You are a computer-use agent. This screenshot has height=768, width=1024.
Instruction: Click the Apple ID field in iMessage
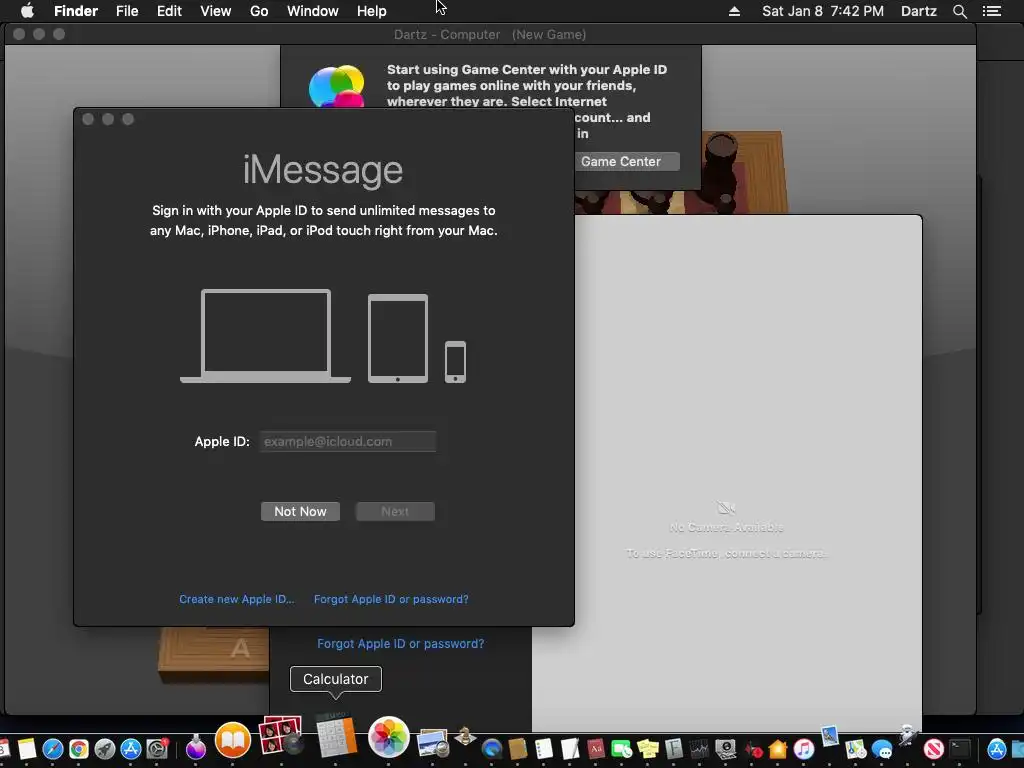(347, 441)
